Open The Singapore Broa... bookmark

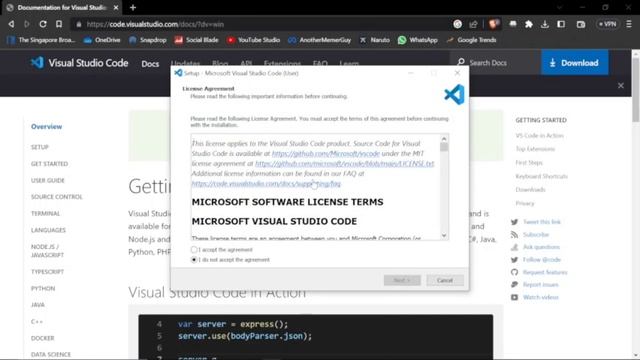[x=41, y=40]
